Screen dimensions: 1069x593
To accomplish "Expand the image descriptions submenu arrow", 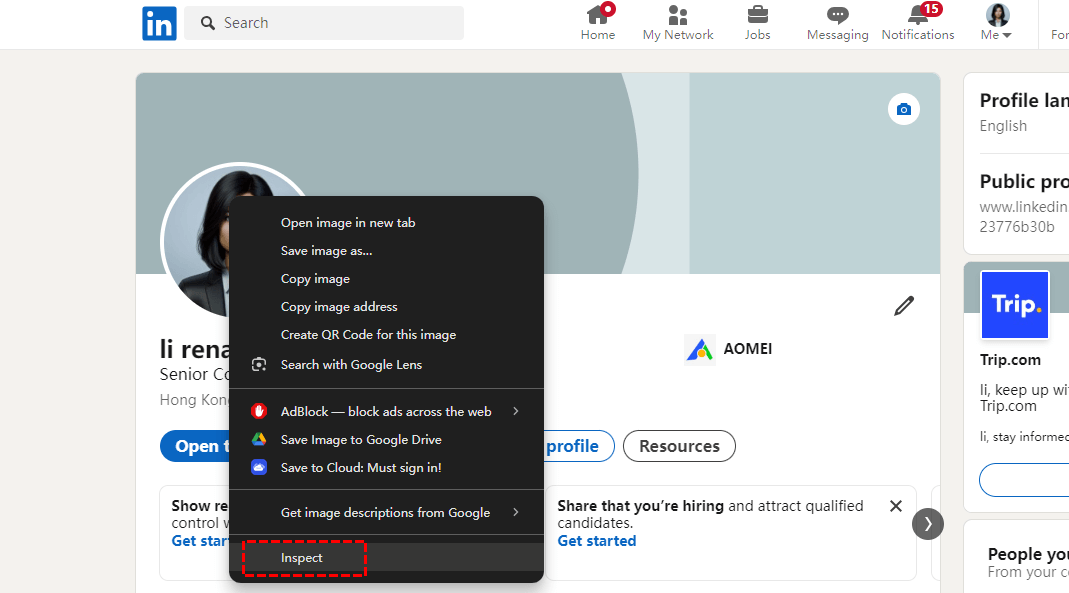I will coord(516,512).
